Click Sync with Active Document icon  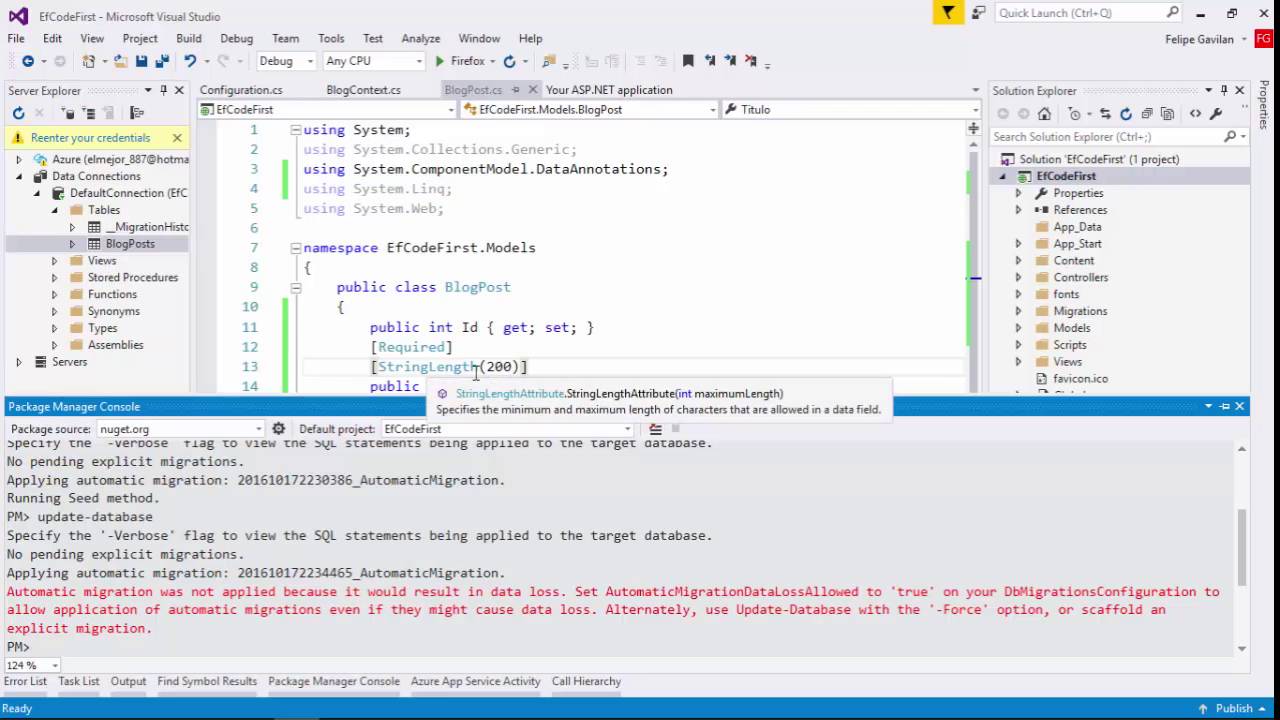pyautogui.click(x=1105, y=114)
